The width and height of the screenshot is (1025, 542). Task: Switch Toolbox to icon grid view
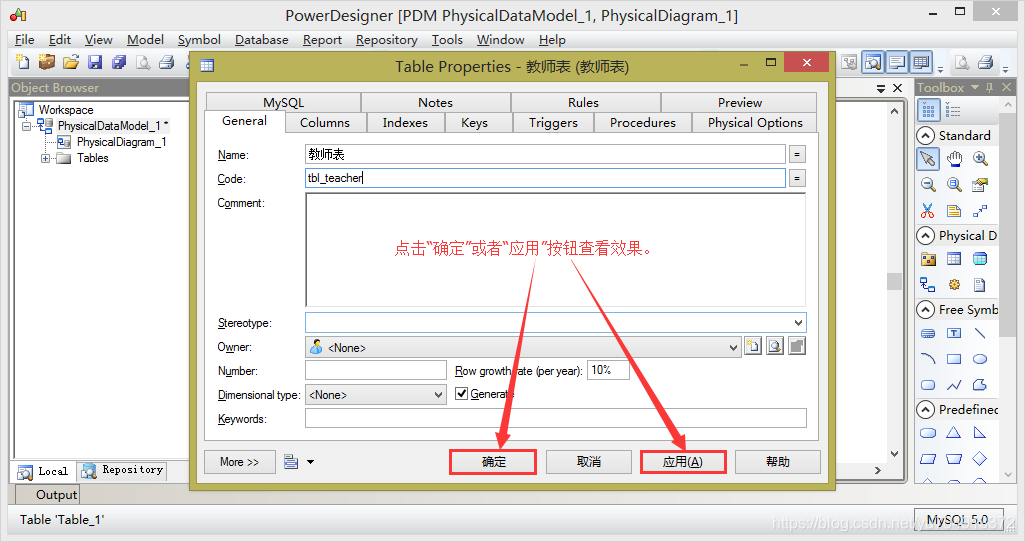[x=929, y=110]
